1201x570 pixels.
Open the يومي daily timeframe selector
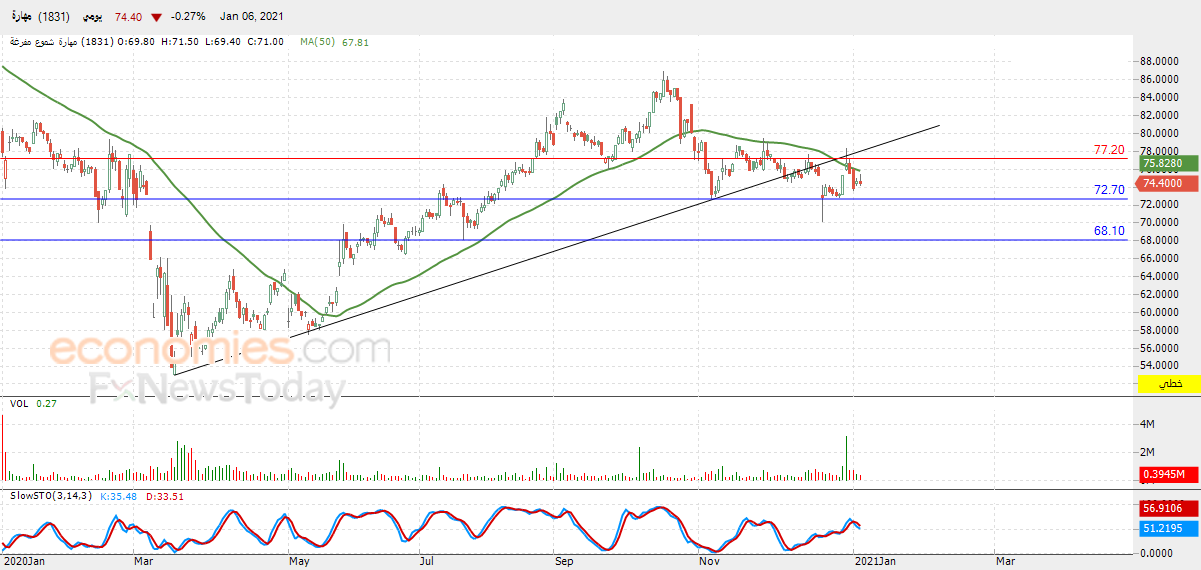tap(91, 17)
